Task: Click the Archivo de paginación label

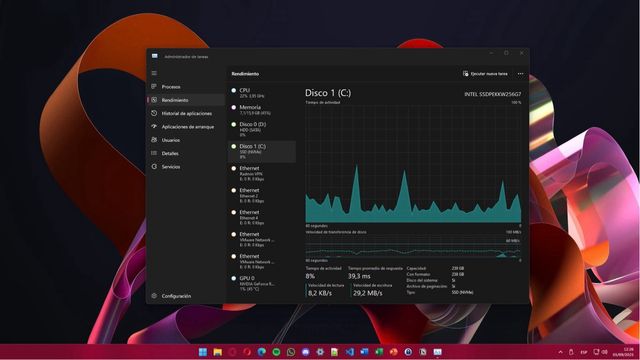Action: (x=427, y=287)
